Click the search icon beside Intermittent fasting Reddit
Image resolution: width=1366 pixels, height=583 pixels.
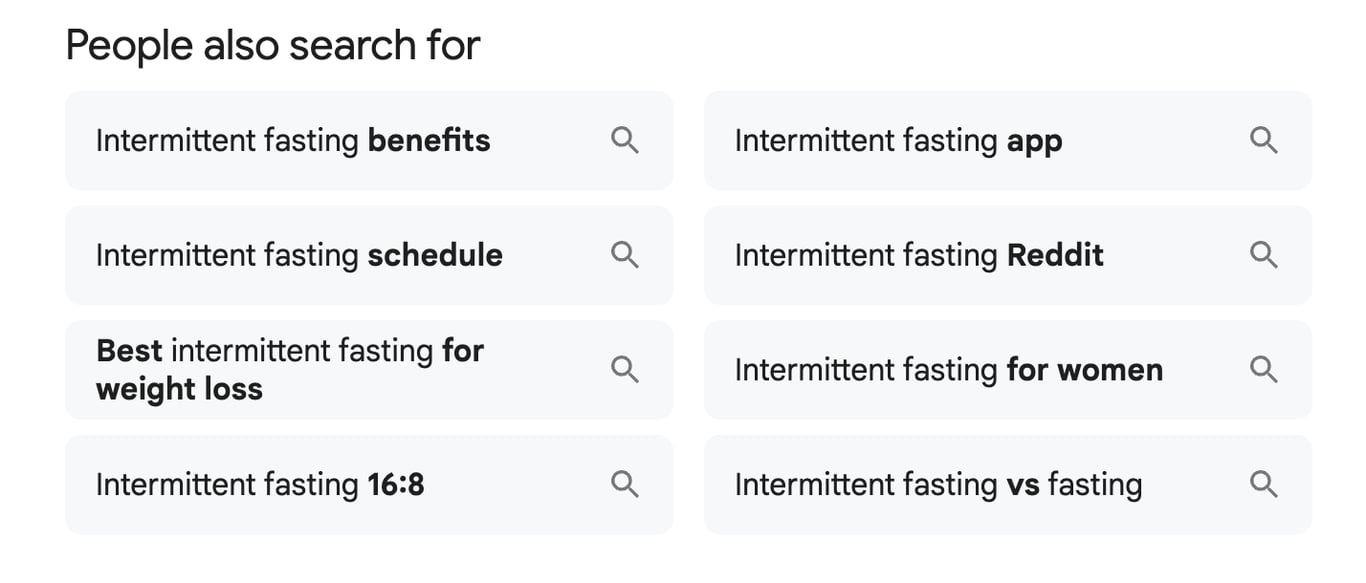pyautogui.click(x=1263, y=255)
